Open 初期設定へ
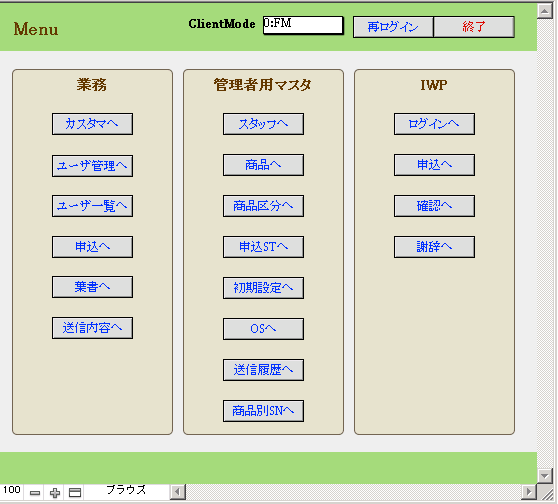 [x=263, y=288]
